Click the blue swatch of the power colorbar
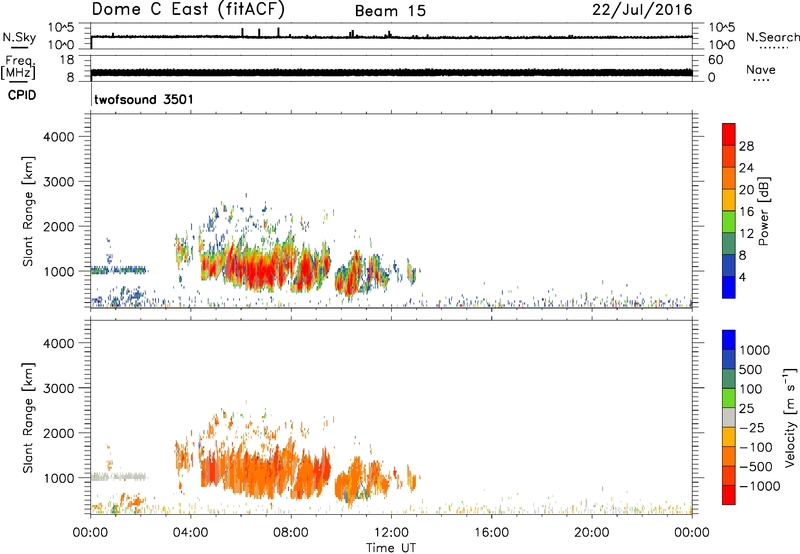 [x=729, y=287]
